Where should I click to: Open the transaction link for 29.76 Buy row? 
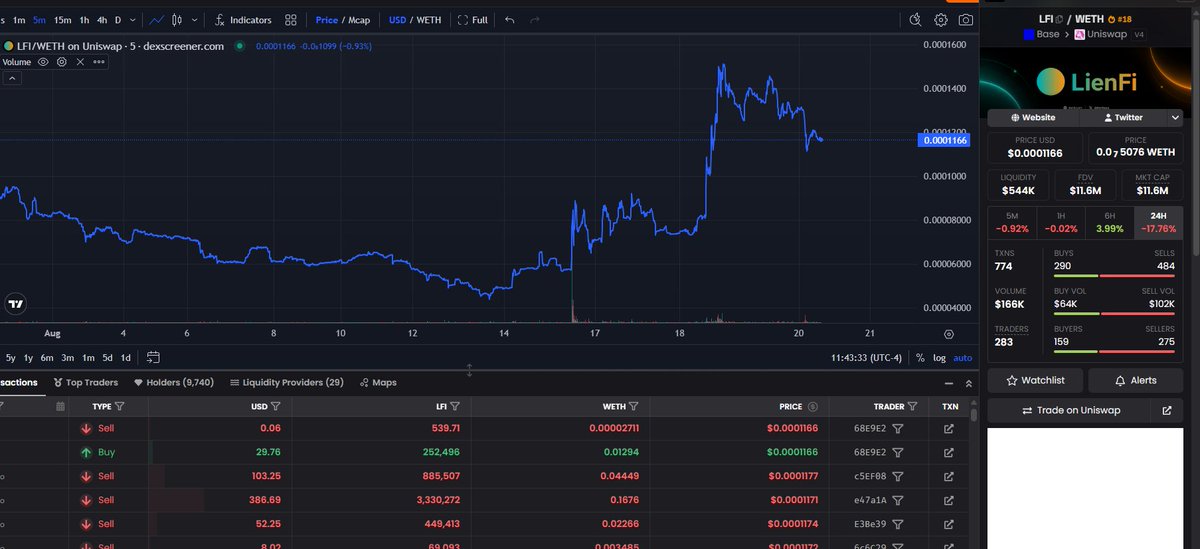point(949,452)
